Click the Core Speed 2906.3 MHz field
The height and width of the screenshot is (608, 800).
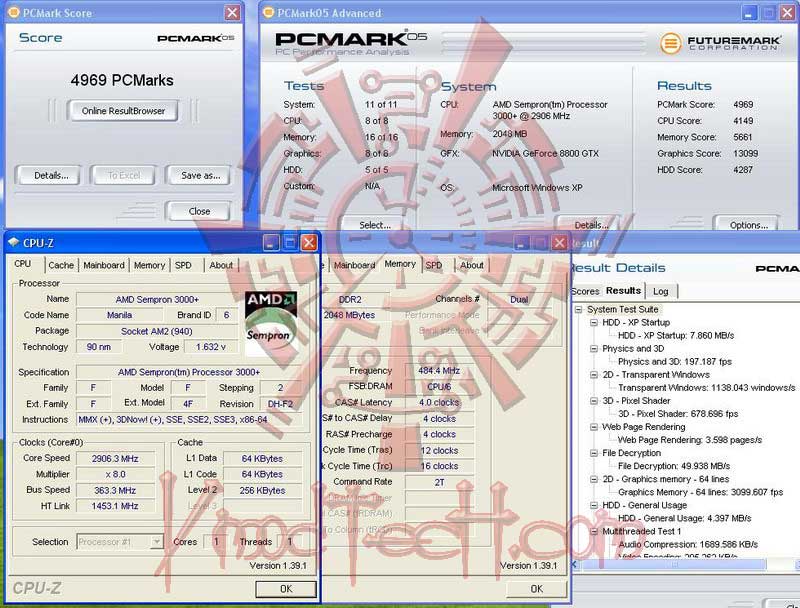[115, 459]
